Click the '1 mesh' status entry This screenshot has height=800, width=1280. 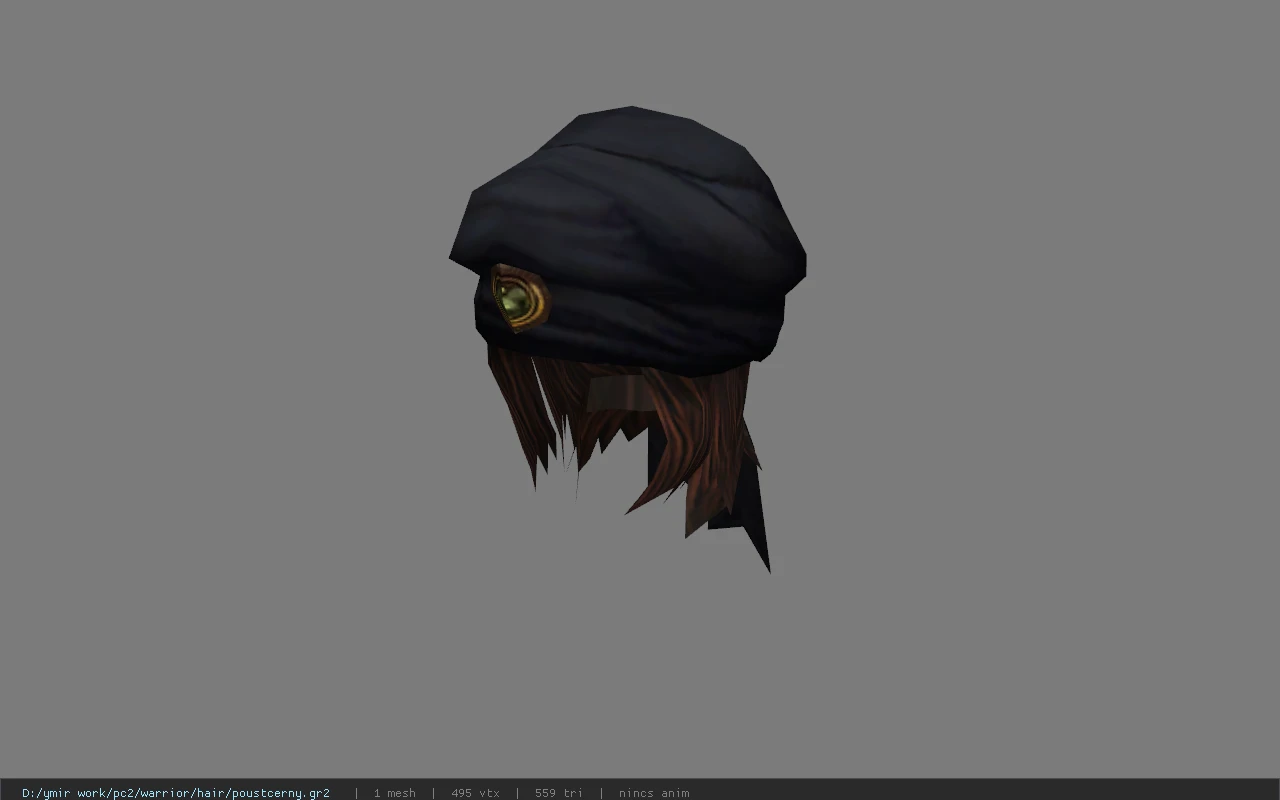pyautogui.click(x=394, y=793)
